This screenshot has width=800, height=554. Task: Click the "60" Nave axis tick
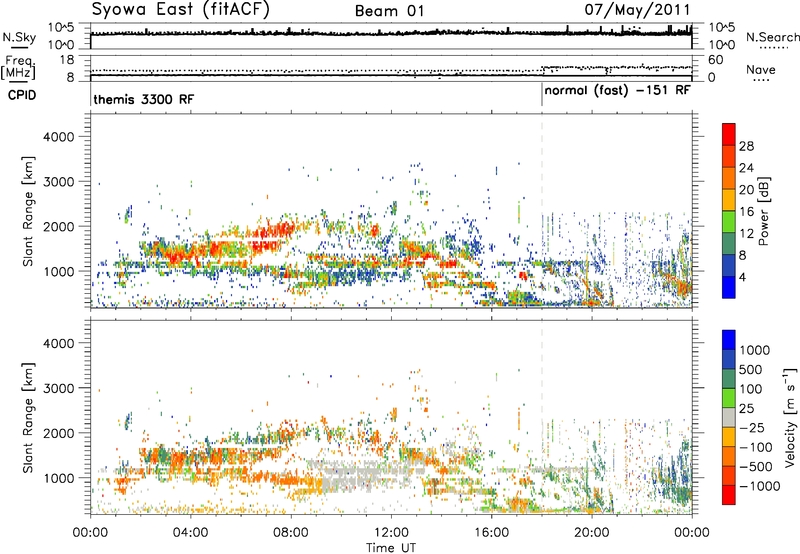(x=716, y=60)
